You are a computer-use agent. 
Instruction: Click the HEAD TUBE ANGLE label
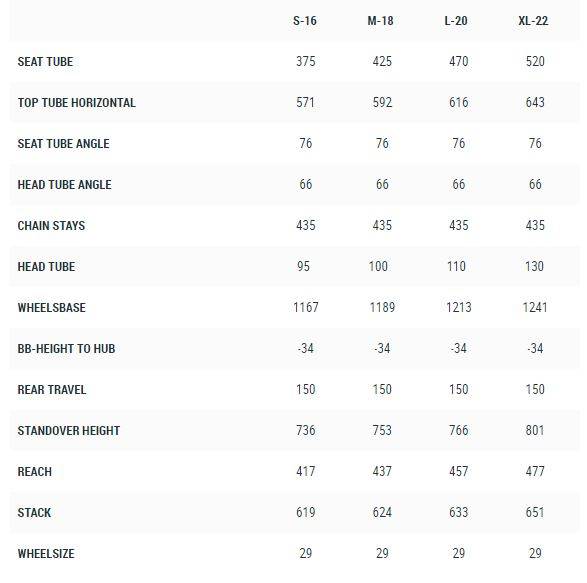coord(64,185)
